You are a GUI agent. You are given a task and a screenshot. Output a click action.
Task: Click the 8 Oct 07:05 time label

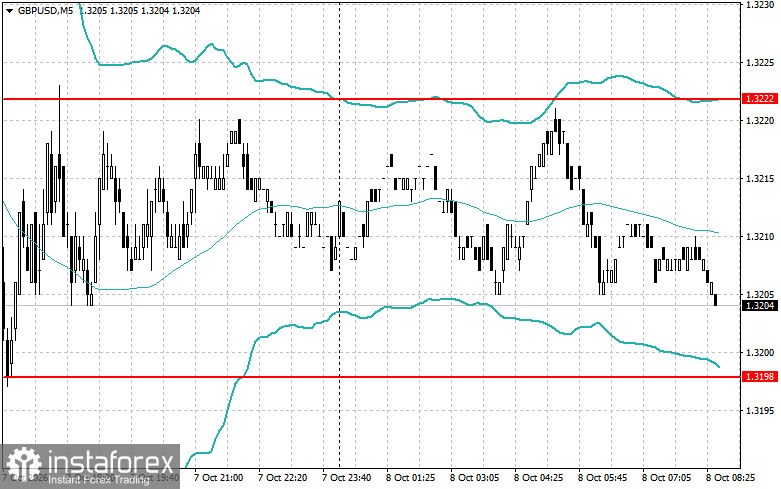point(666,478)
